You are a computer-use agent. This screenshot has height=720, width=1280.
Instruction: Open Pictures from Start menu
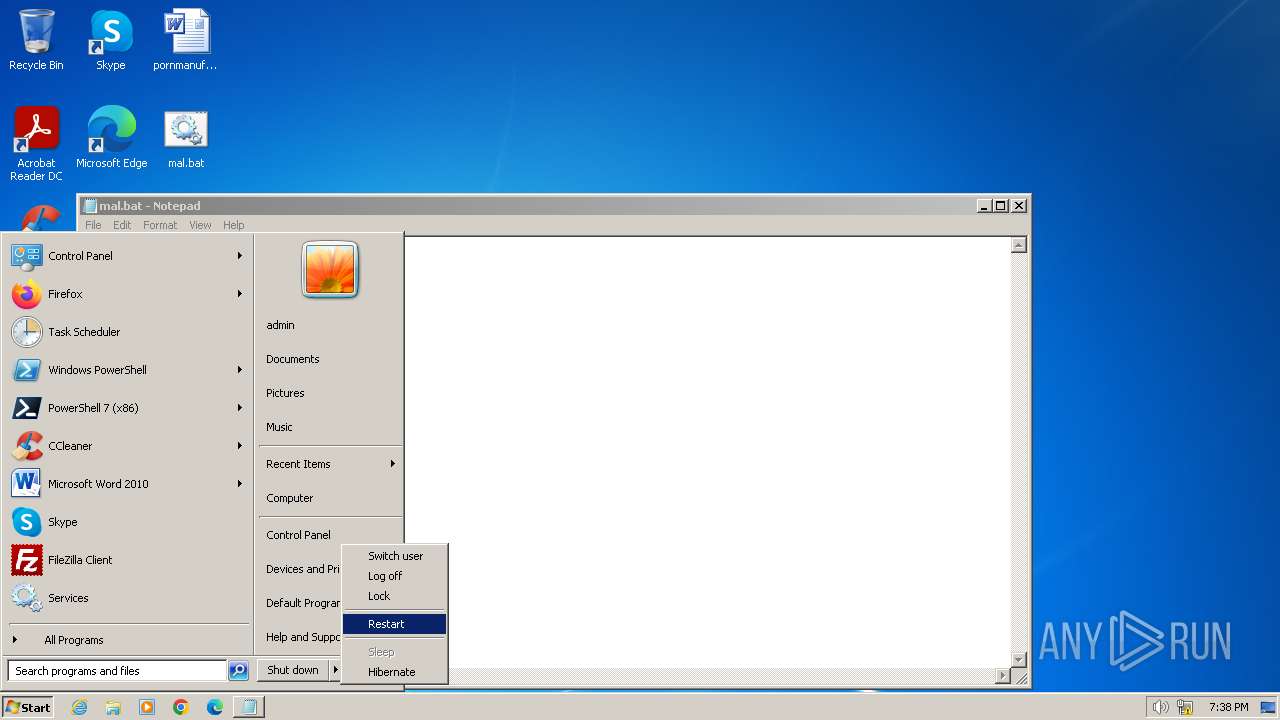(285, 393)
